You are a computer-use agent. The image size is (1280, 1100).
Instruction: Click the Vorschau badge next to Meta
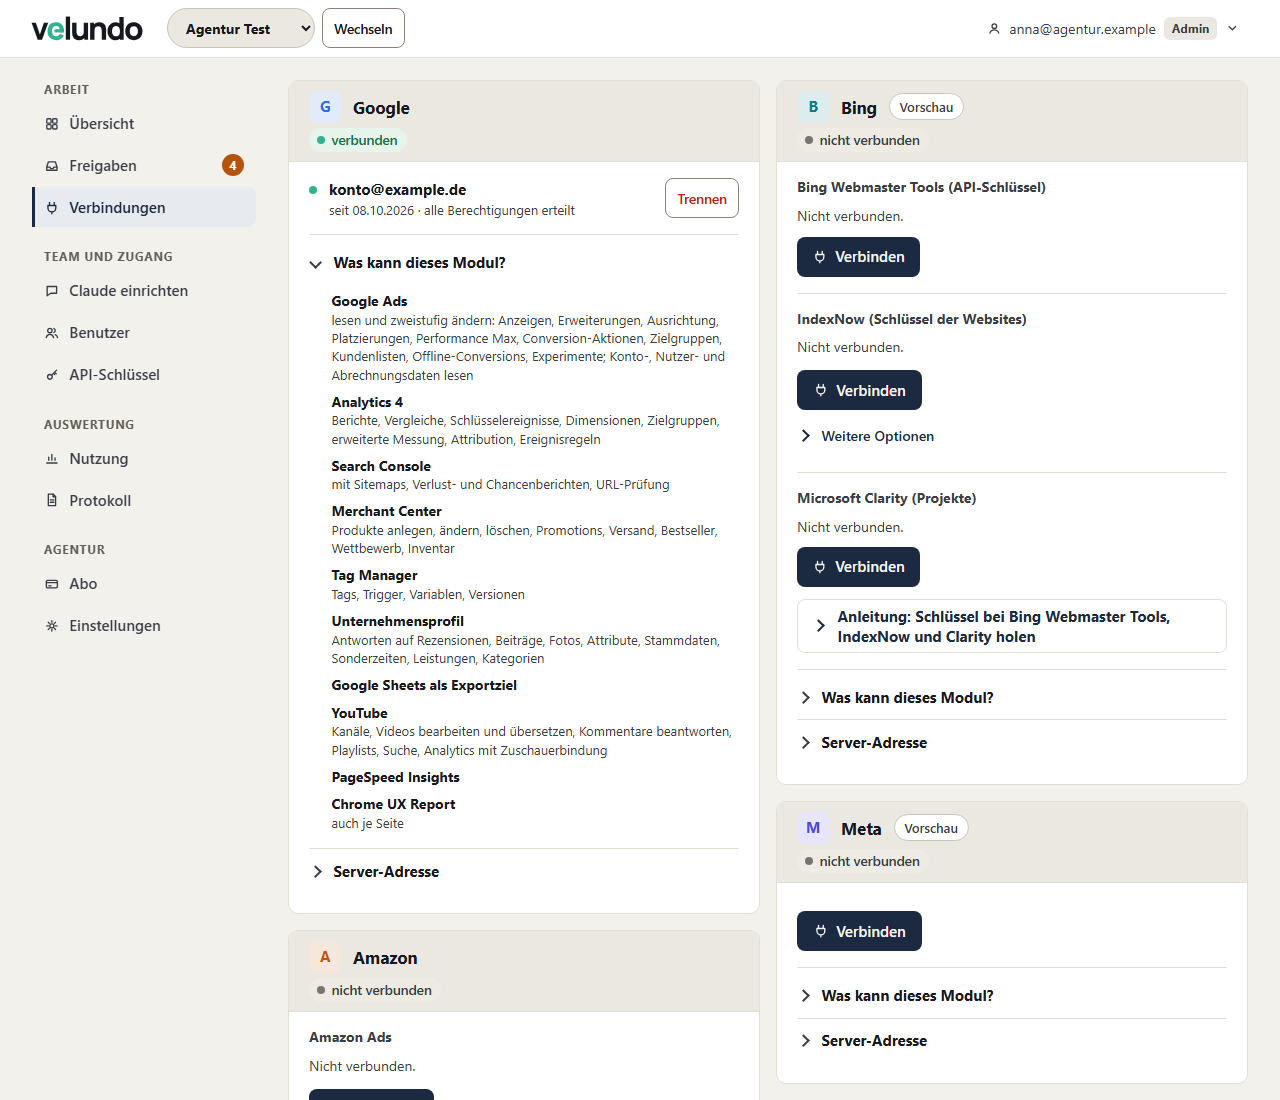click(931, 829)
